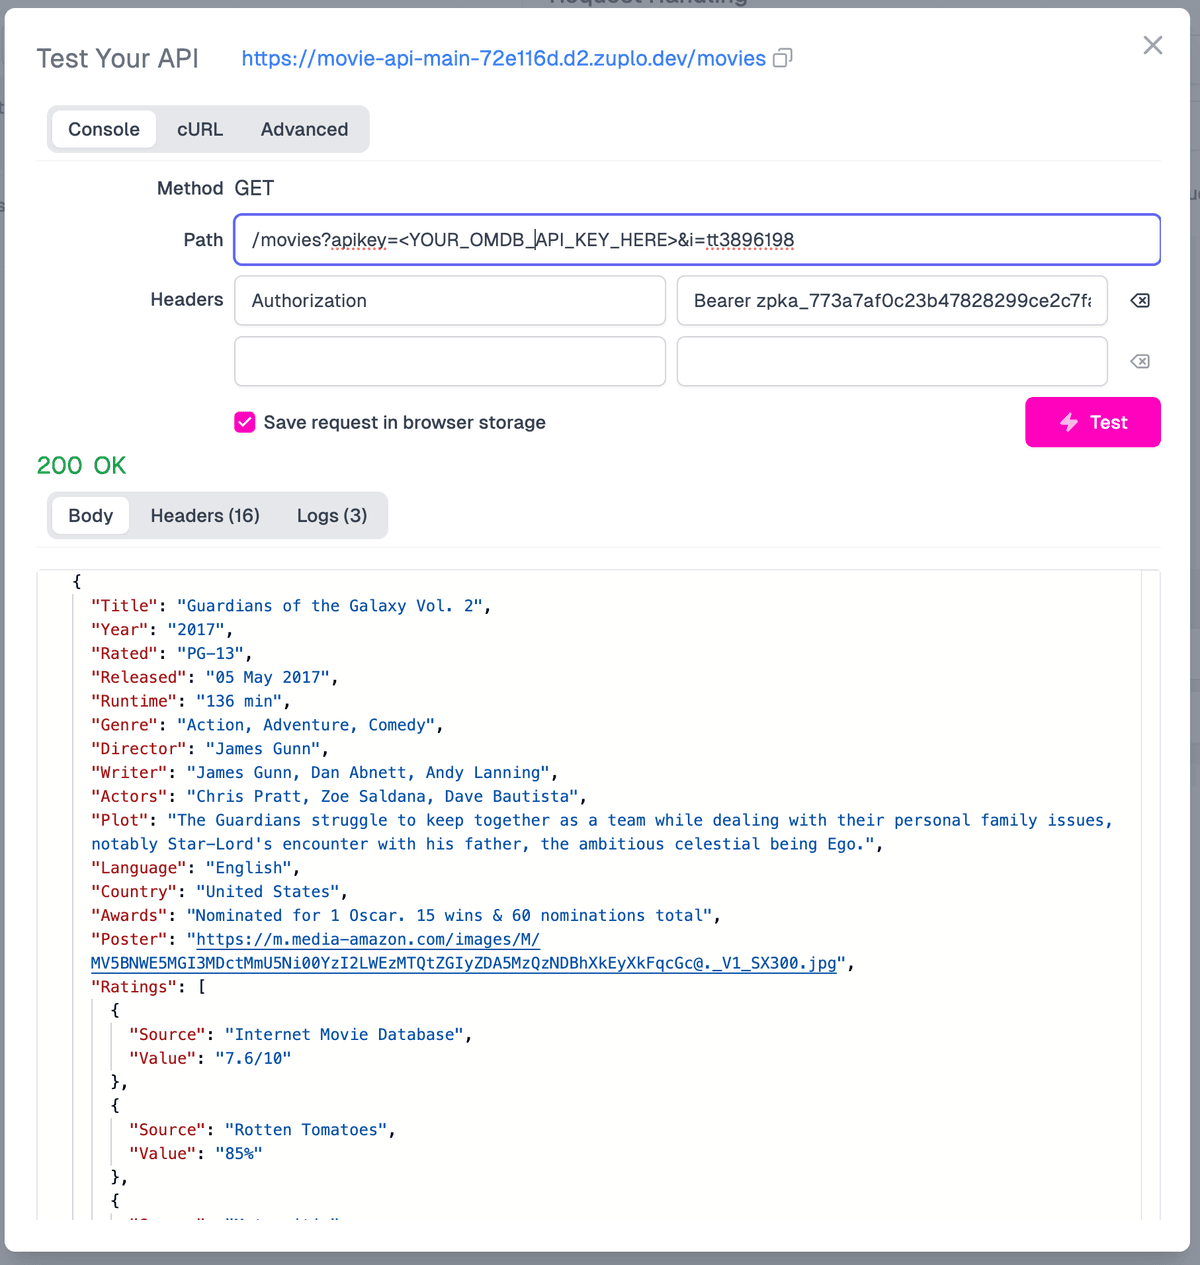Click the Test button

click(1092, 422)
